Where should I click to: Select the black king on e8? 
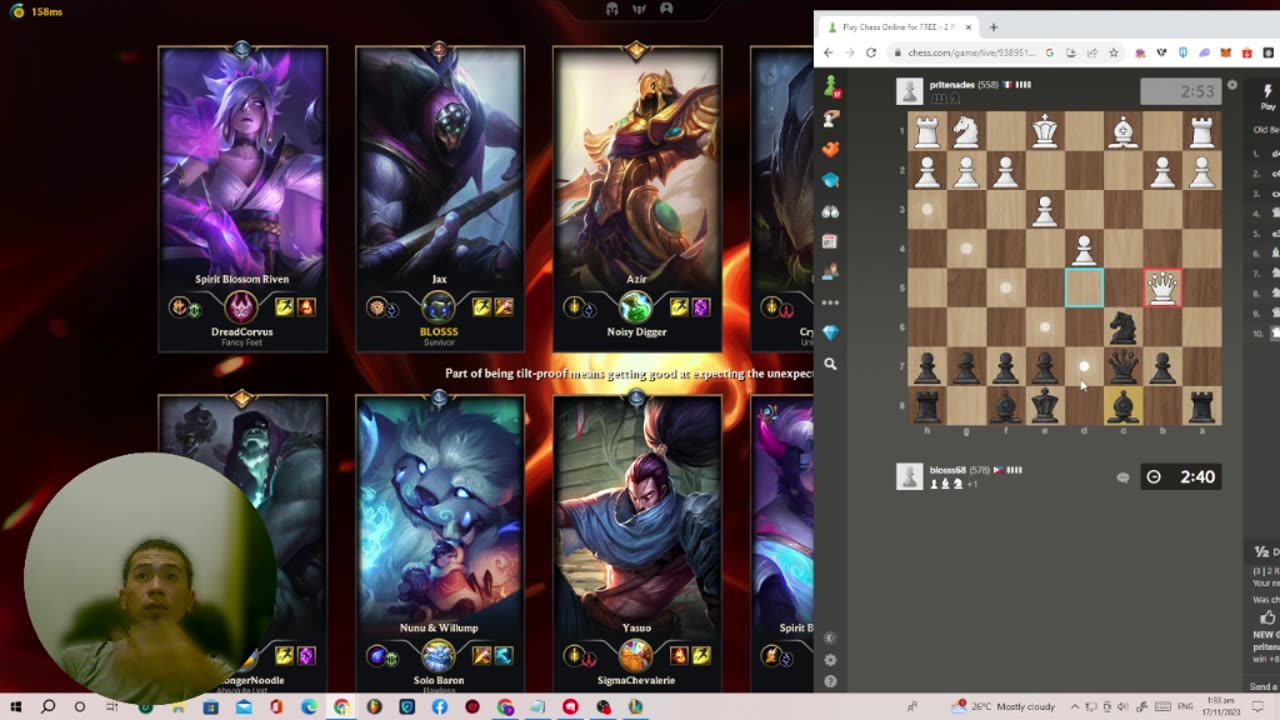click(x=1045, y=406)
